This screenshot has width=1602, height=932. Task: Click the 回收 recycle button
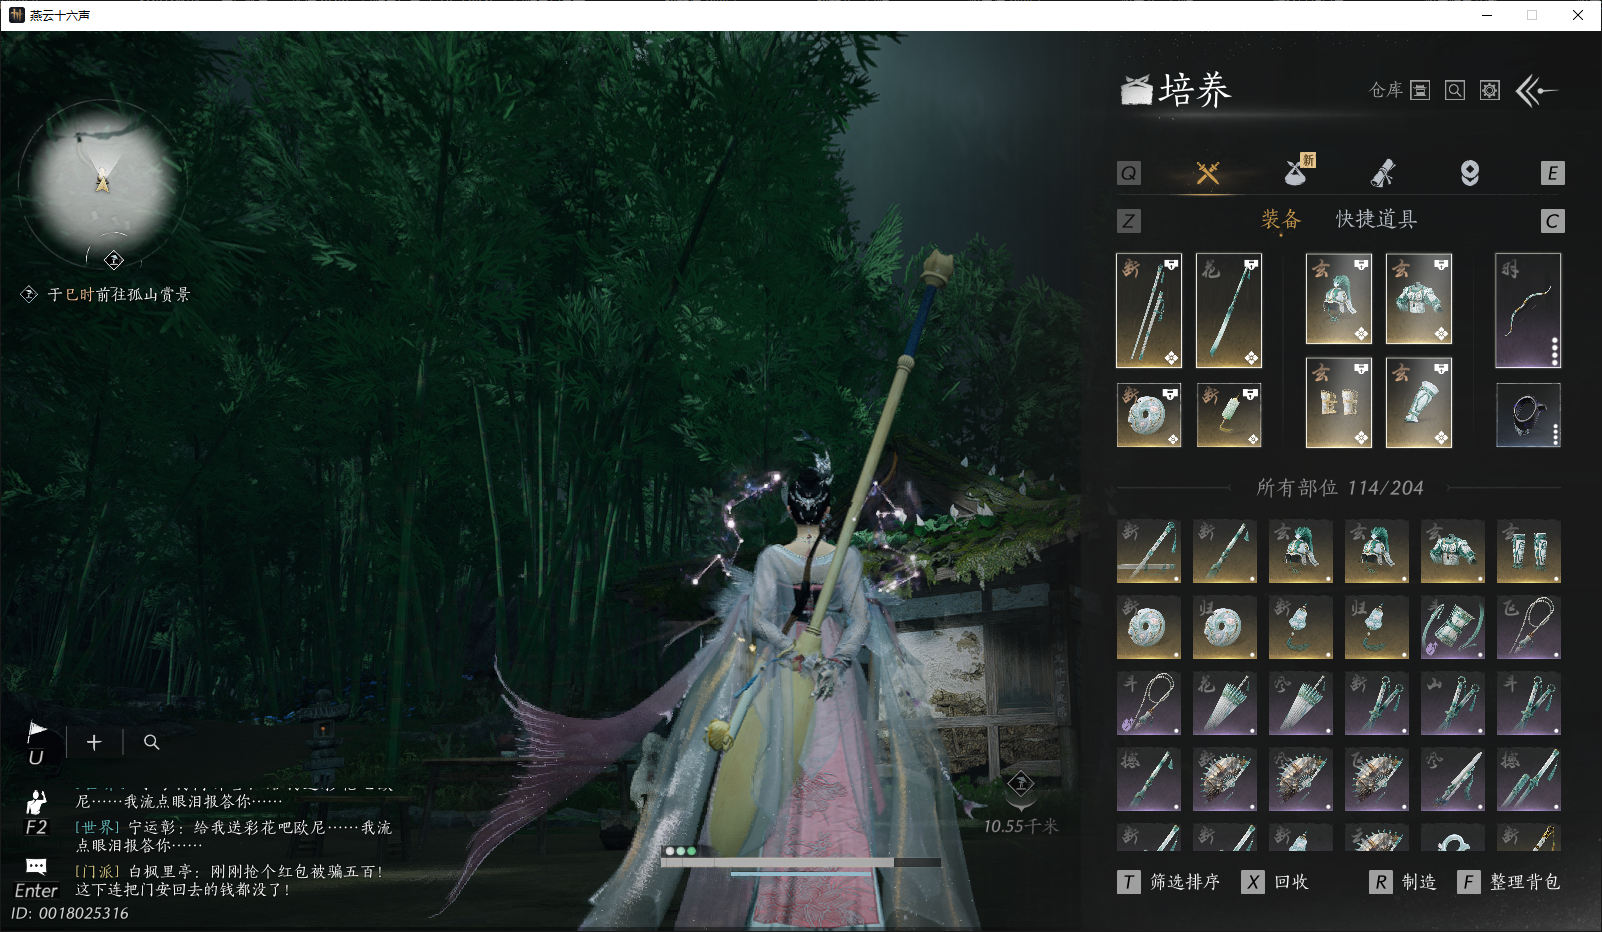point(1275,882)
